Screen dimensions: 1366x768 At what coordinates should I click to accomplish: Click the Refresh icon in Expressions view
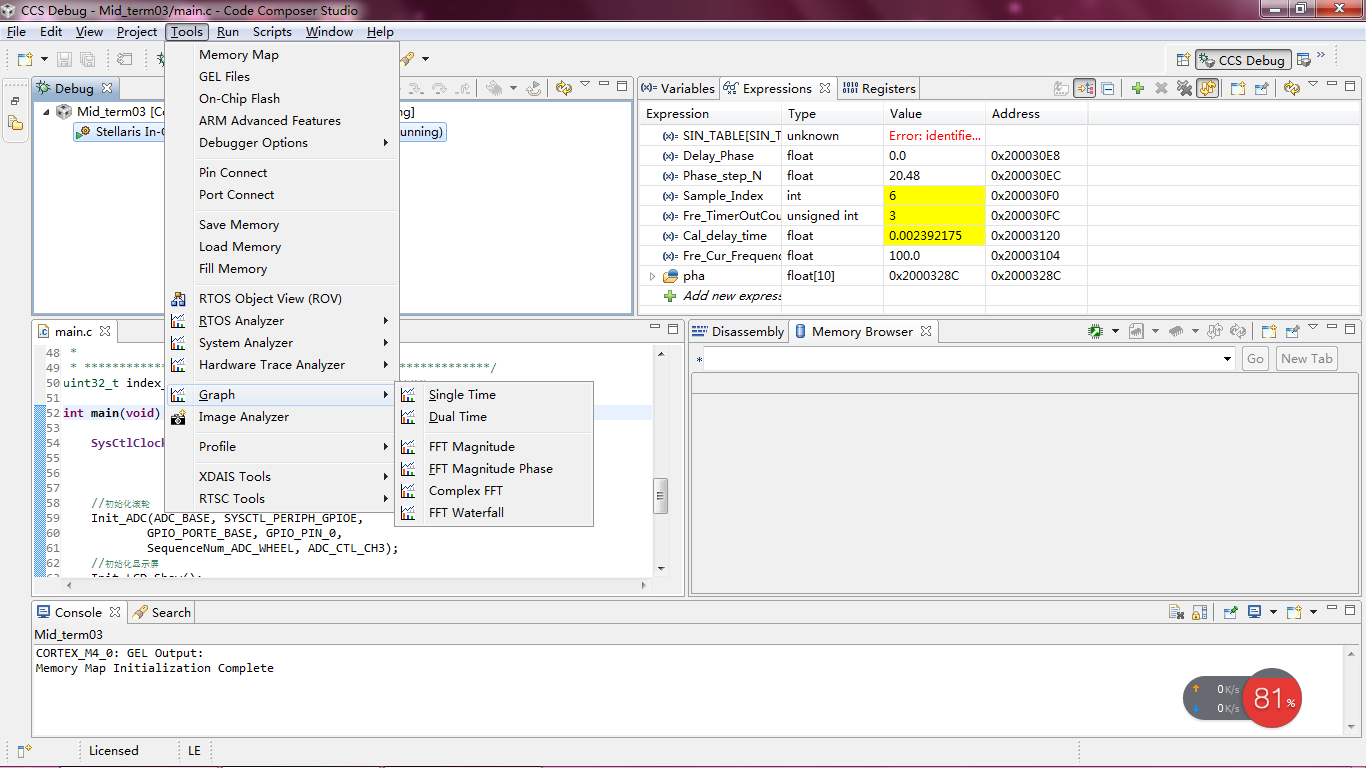pos(1291,88)
